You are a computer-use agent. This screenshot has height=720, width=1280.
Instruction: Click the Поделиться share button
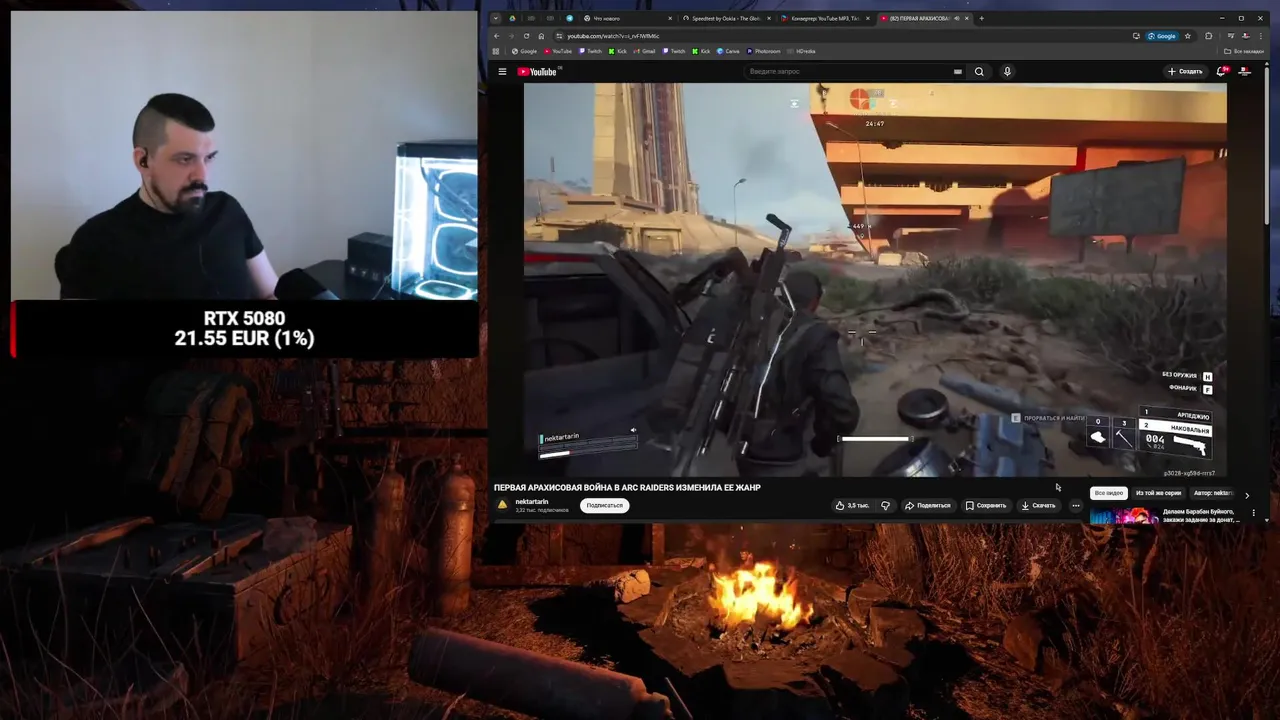tap(927, 505)
